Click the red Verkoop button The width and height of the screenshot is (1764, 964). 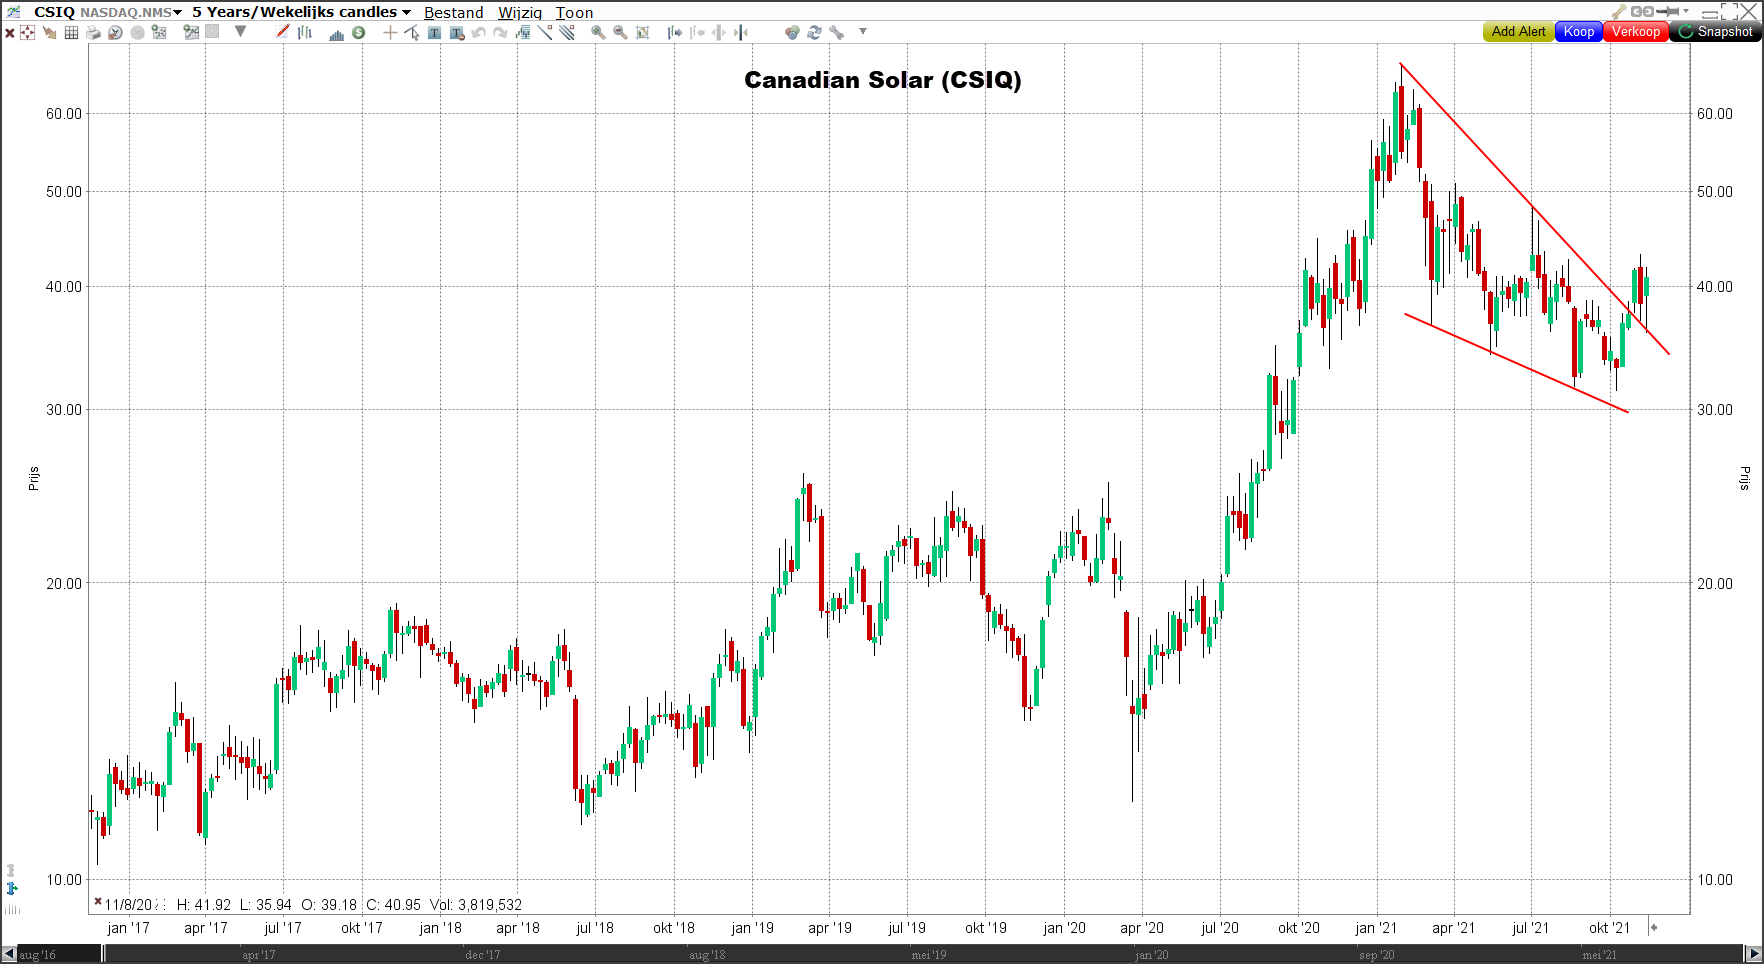[1636, 32]
